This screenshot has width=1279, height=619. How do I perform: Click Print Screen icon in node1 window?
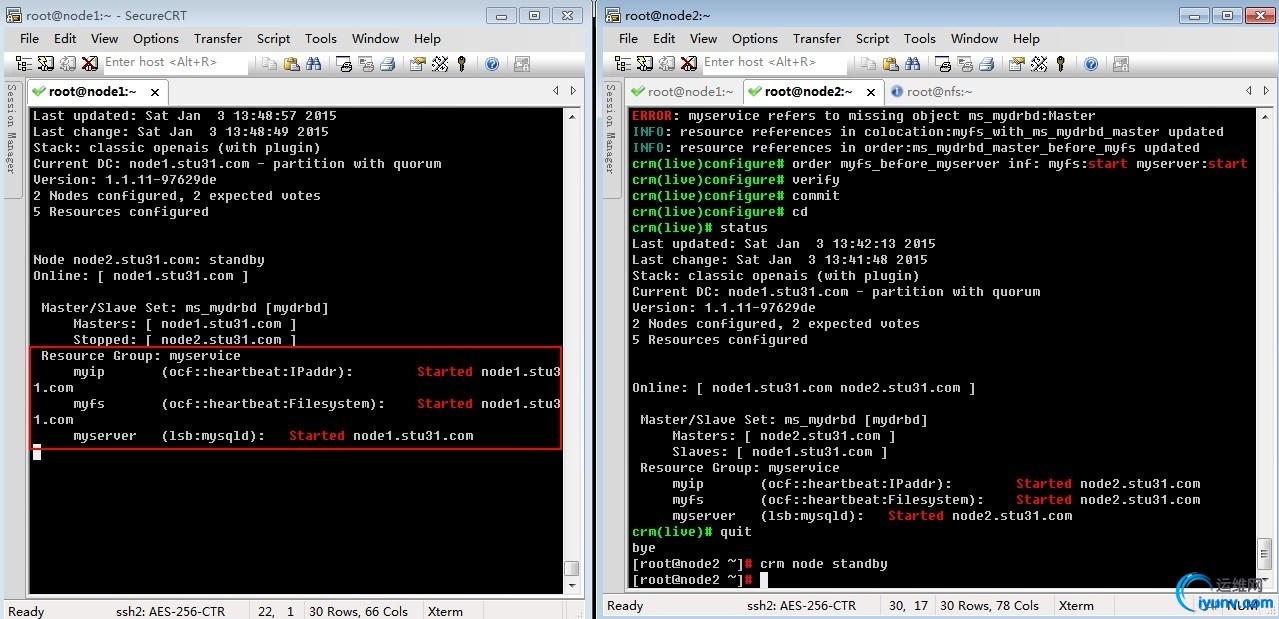pos(344,63)
